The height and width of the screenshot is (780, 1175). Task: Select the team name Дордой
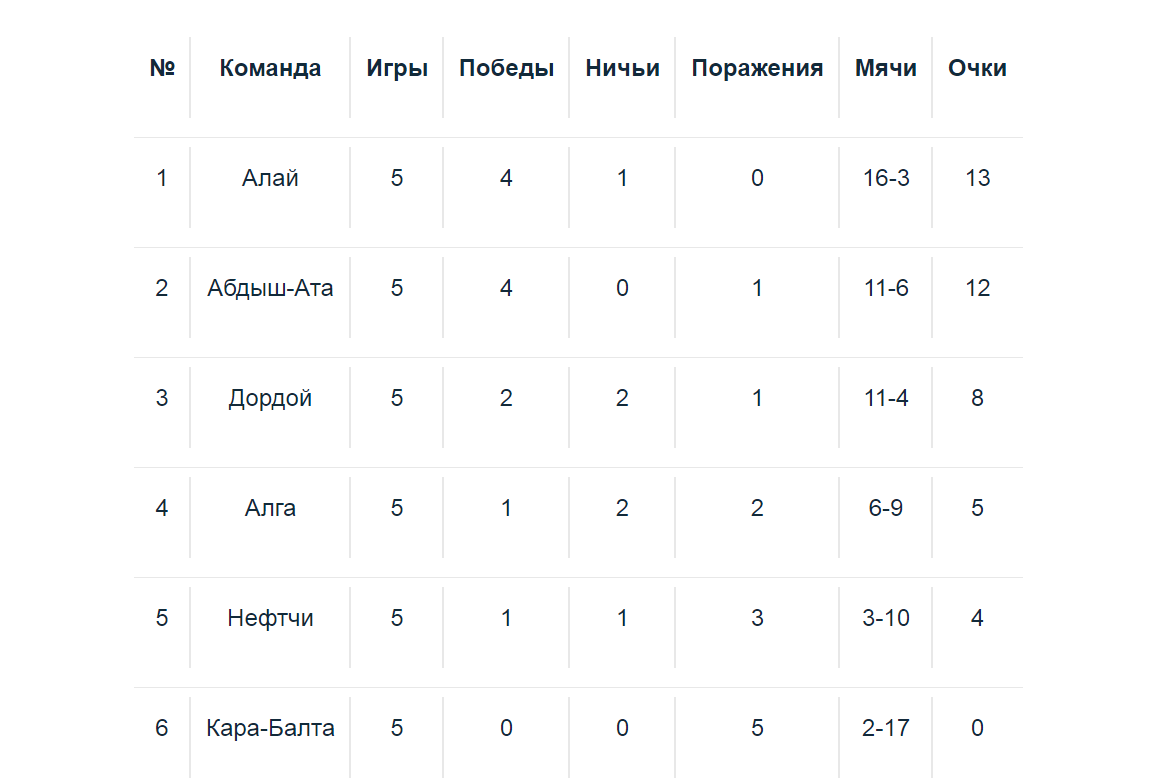[x=270, y=398]
